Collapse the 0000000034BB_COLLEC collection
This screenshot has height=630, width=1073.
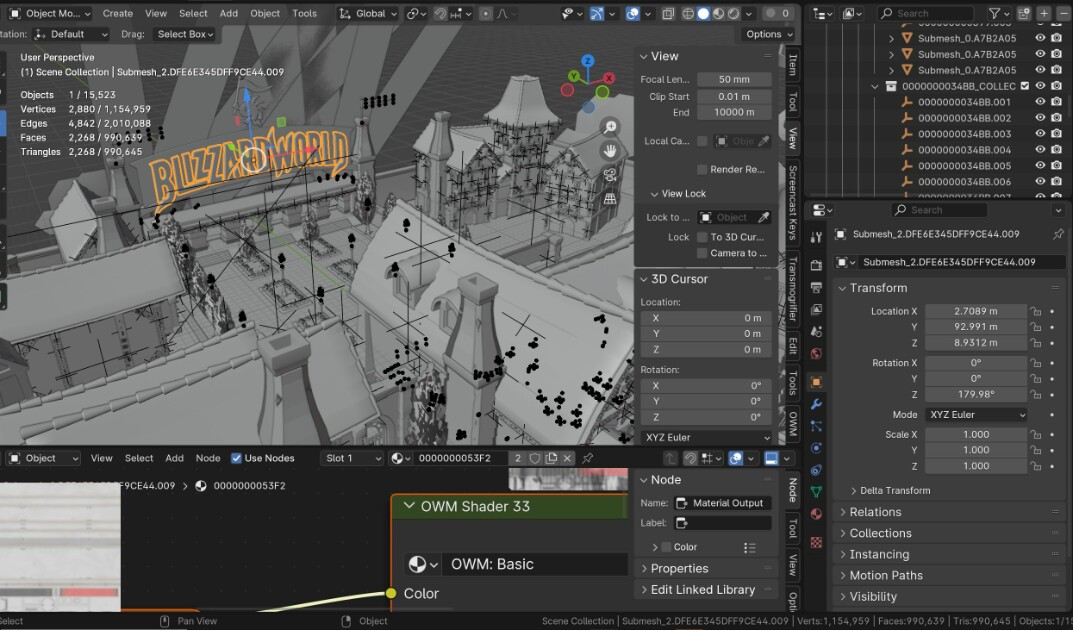click(875, 86)
